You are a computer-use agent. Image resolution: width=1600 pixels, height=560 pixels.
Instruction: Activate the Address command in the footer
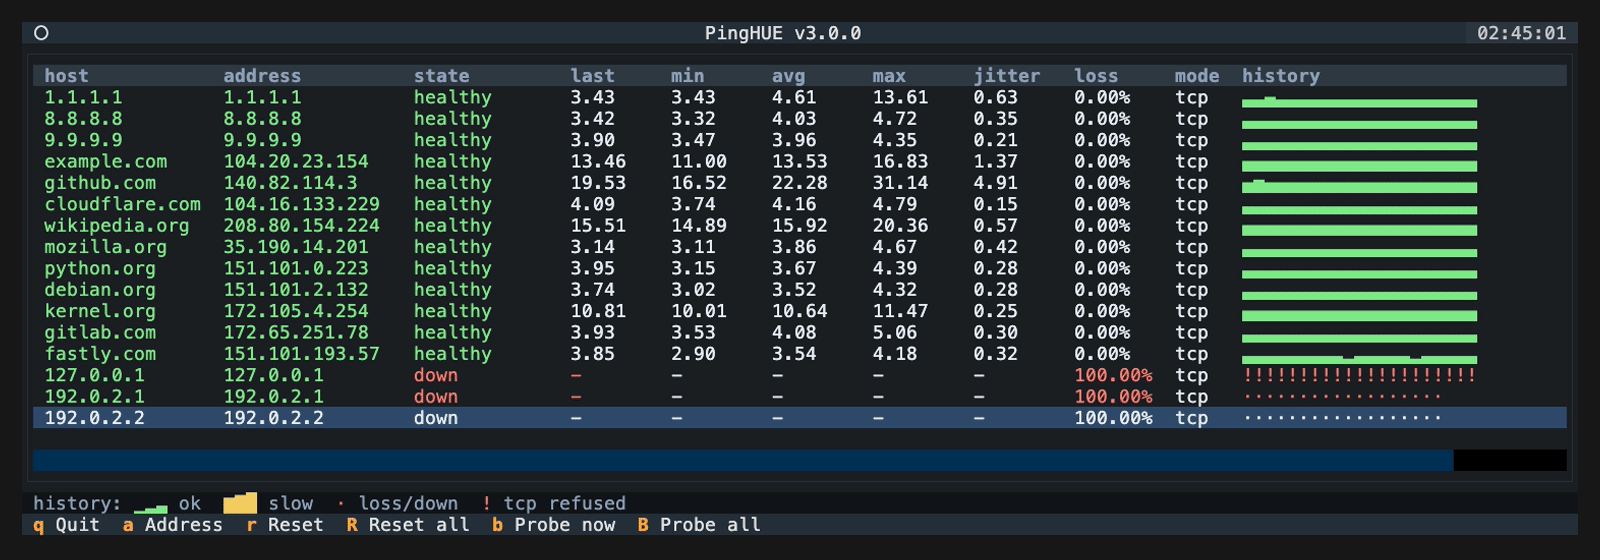click(x=173, y=525)
